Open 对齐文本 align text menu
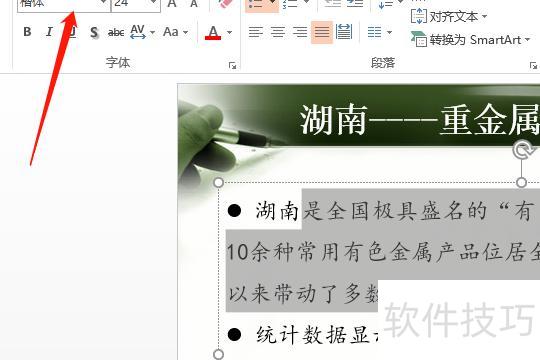 pyautogui.click(x=449, y=16)
